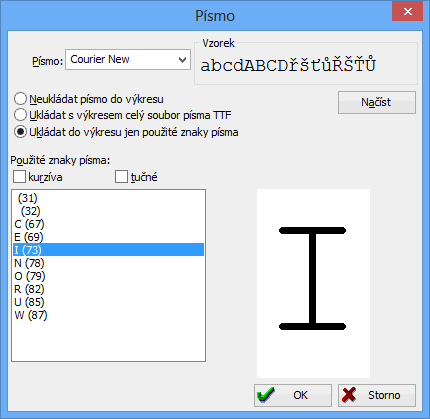430x419 pixels.
Task: Toggle the tučné checkbox
Action: tap(121, 177)
